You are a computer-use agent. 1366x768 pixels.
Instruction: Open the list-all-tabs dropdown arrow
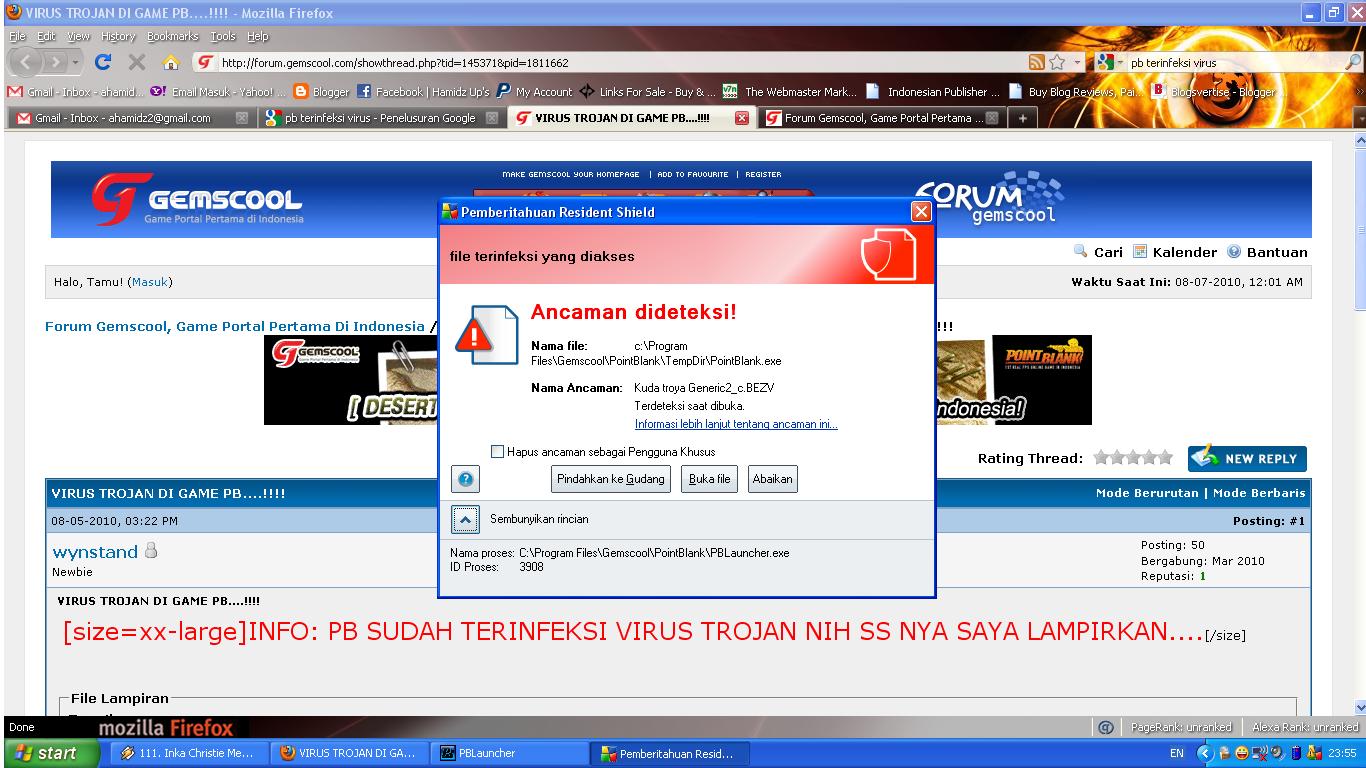[x=1358, y=118]
